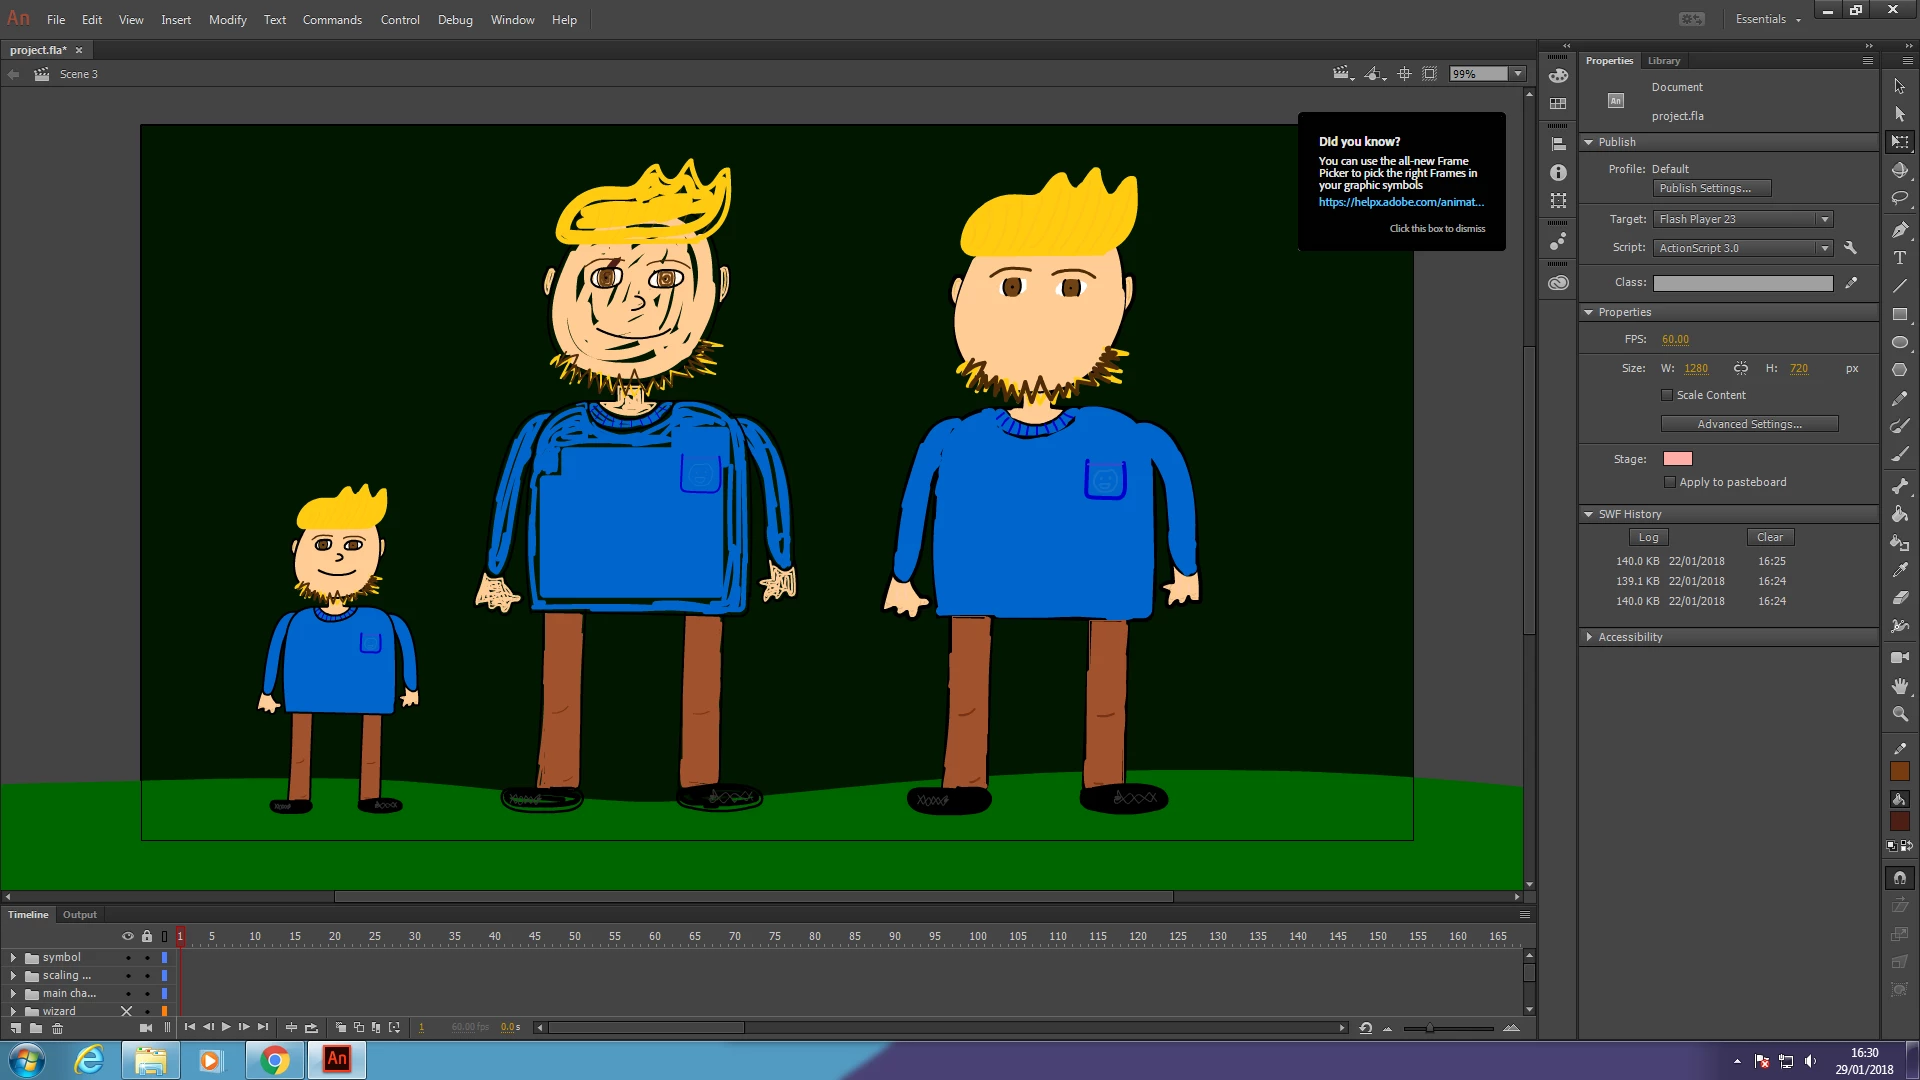Select the Lasso tool

click(1900, 199)
